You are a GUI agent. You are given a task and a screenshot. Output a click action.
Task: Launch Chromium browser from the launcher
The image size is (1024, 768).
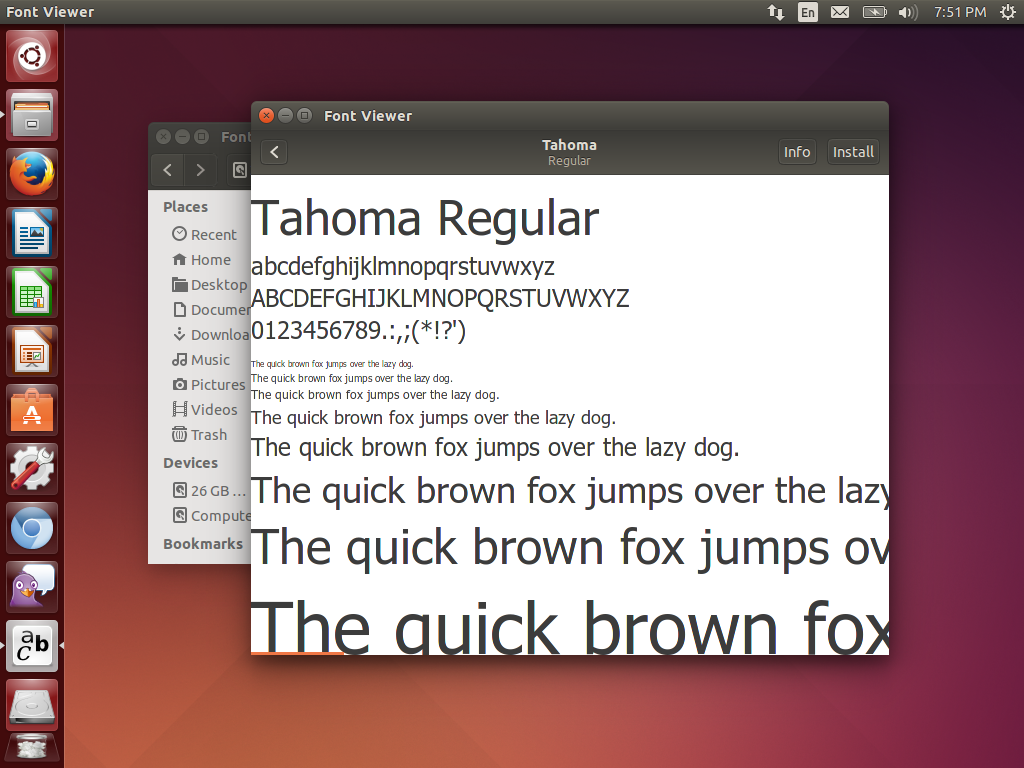click(x=33, y=527)
